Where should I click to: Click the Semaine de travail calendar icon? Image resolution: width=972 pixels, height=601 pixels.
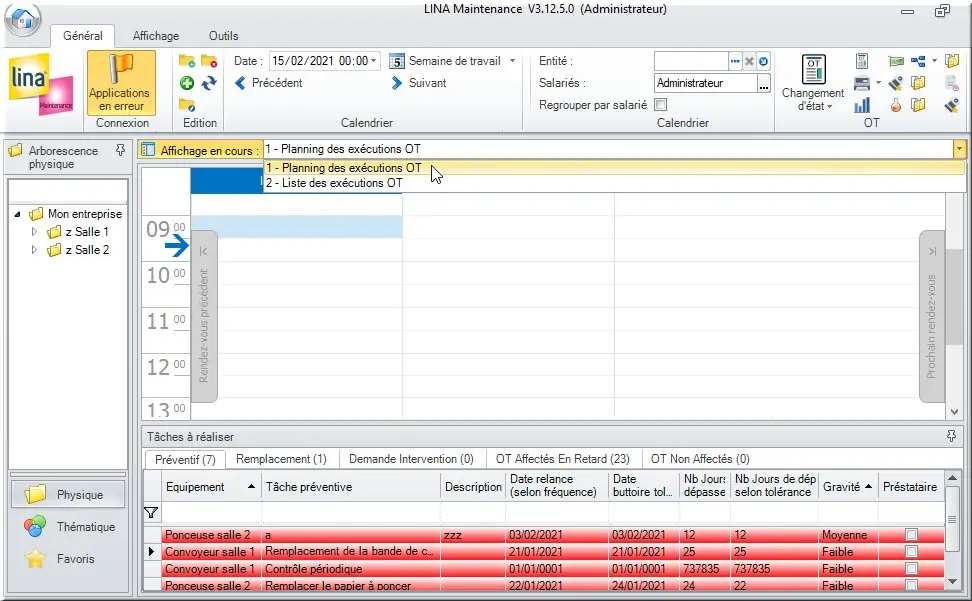397,61
